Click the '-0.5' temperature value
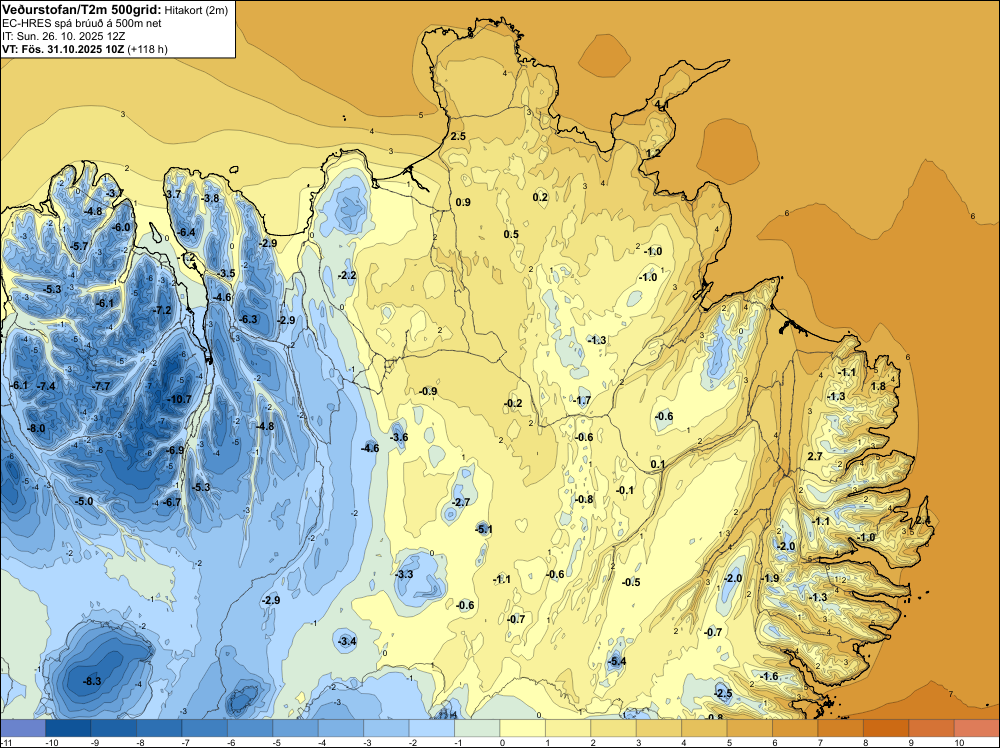 tap(631, 582)
